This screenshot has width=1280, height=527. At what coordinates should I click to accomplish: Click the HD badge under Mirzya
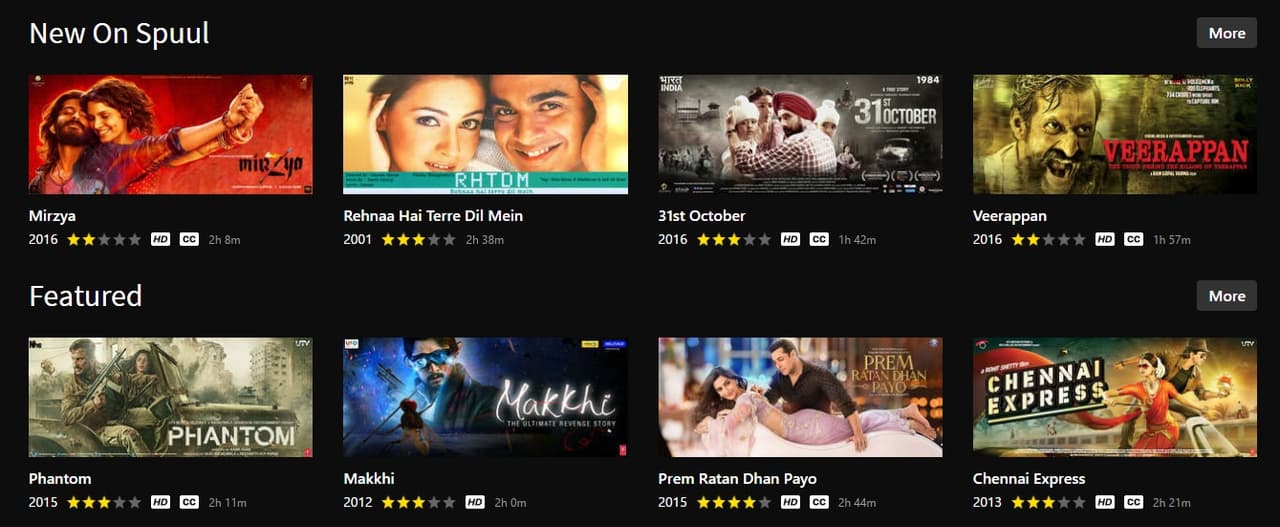tap(160, 239)
